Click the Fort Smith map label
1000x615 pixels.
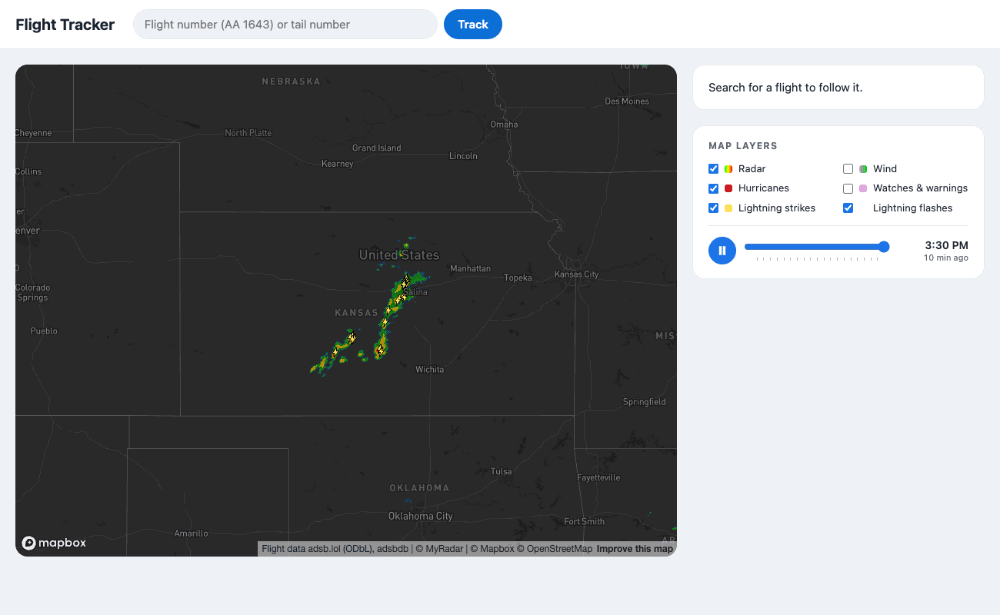[x=584, y=521]
